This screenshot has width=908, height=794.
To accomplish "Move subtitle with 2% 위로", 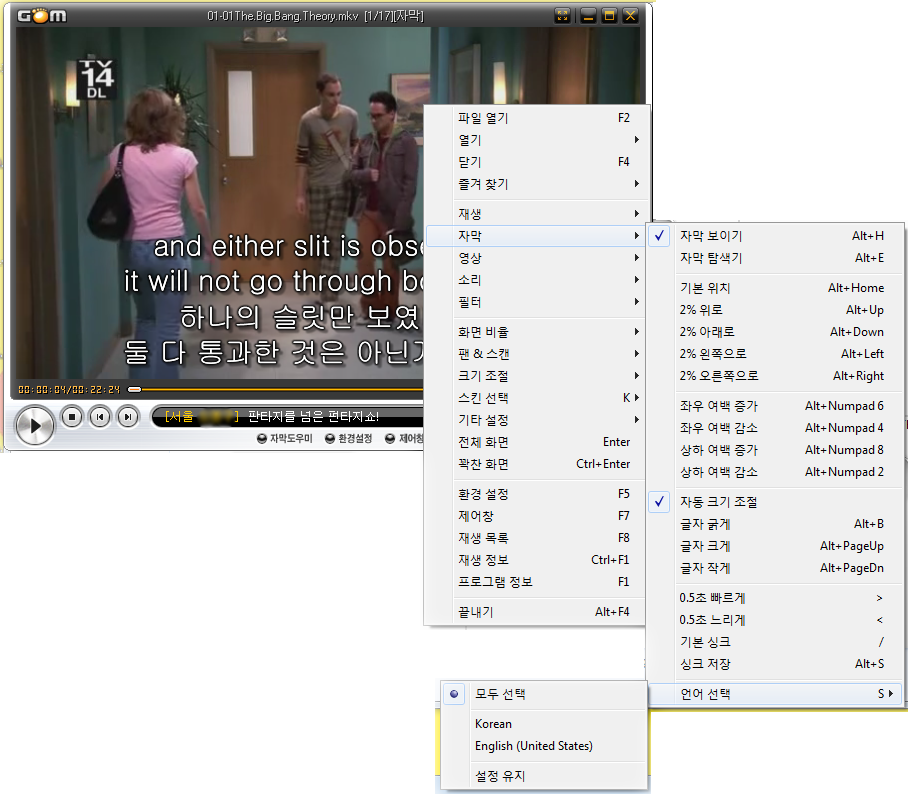I will (x=775, y=310).
